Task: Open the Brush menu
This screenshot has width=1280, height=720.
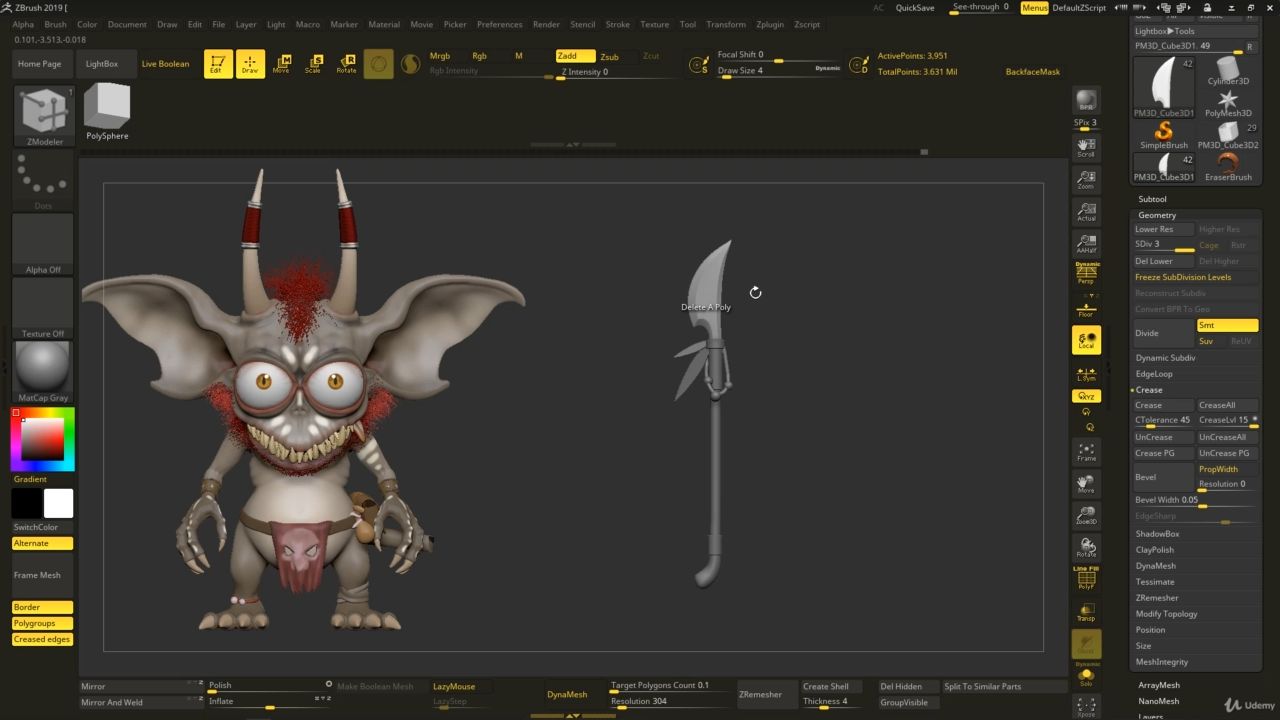Action: [x=56, y=24]
